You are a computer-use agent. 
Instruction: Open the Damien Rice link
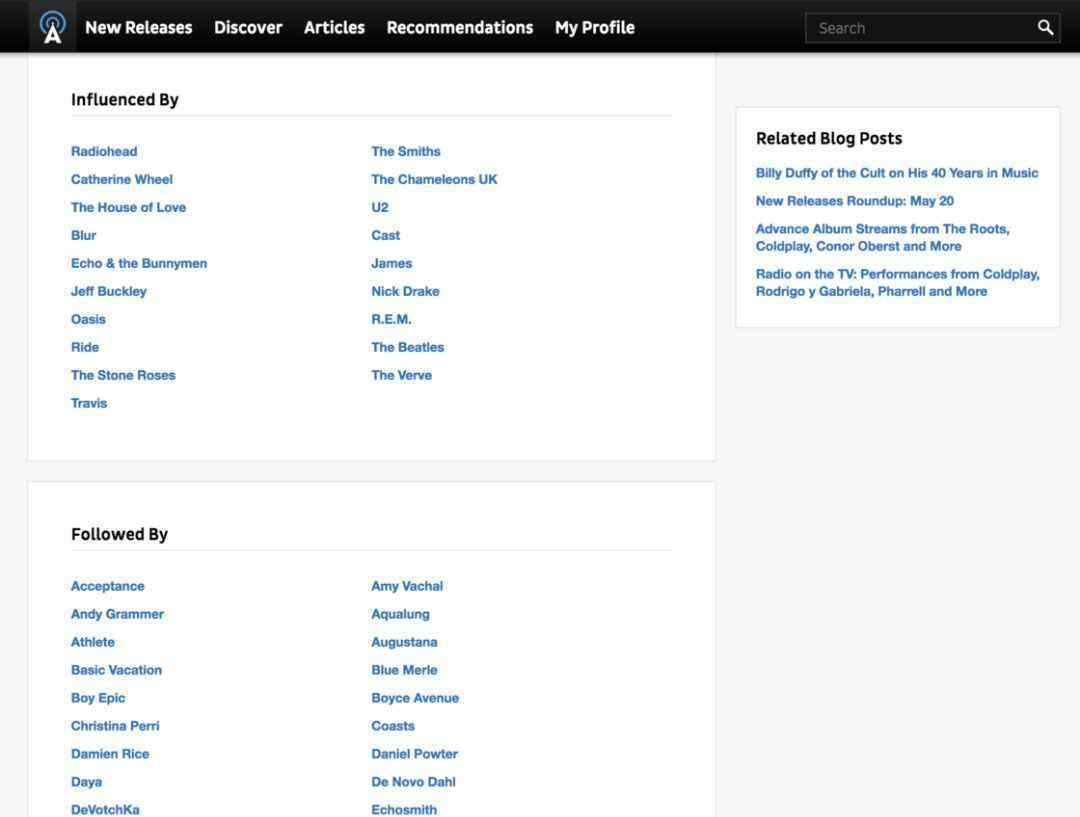click(x=110, y=754)
